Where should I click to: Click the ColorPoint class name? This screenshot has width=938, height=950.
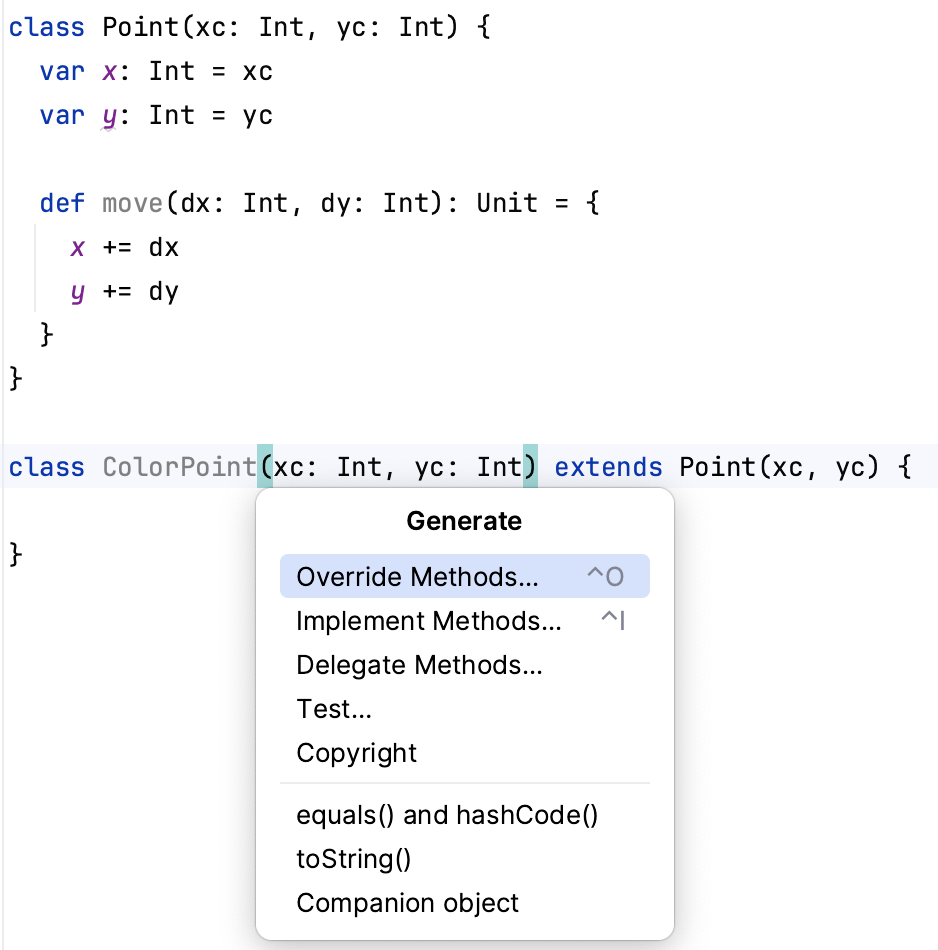click(x=178, y=466)
